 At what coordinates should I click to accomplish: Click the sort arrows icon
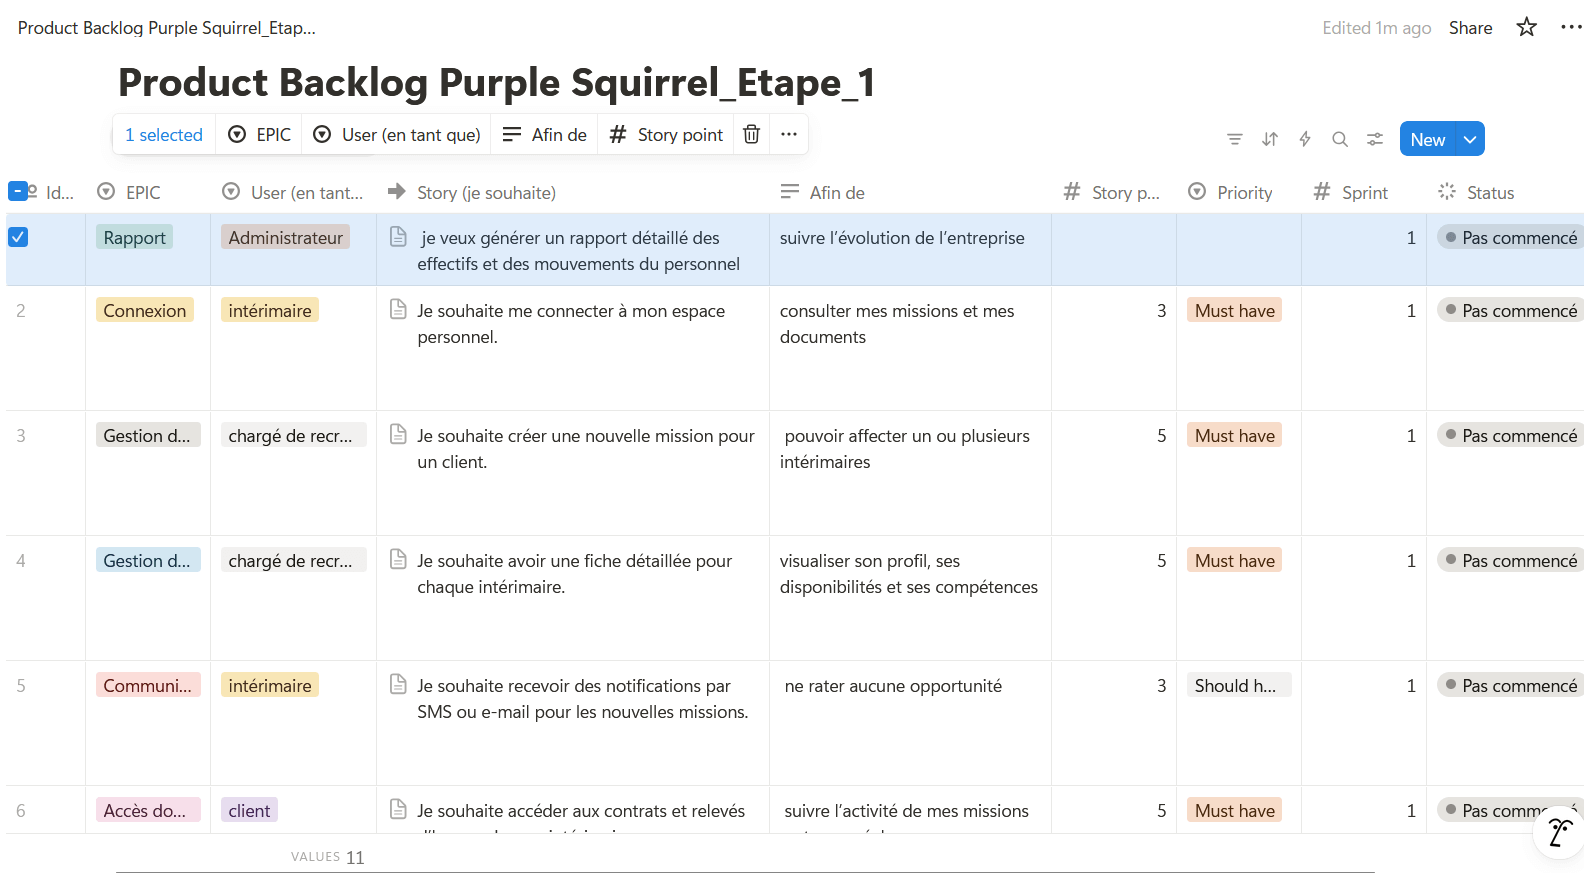click(x=1270, y=139)
